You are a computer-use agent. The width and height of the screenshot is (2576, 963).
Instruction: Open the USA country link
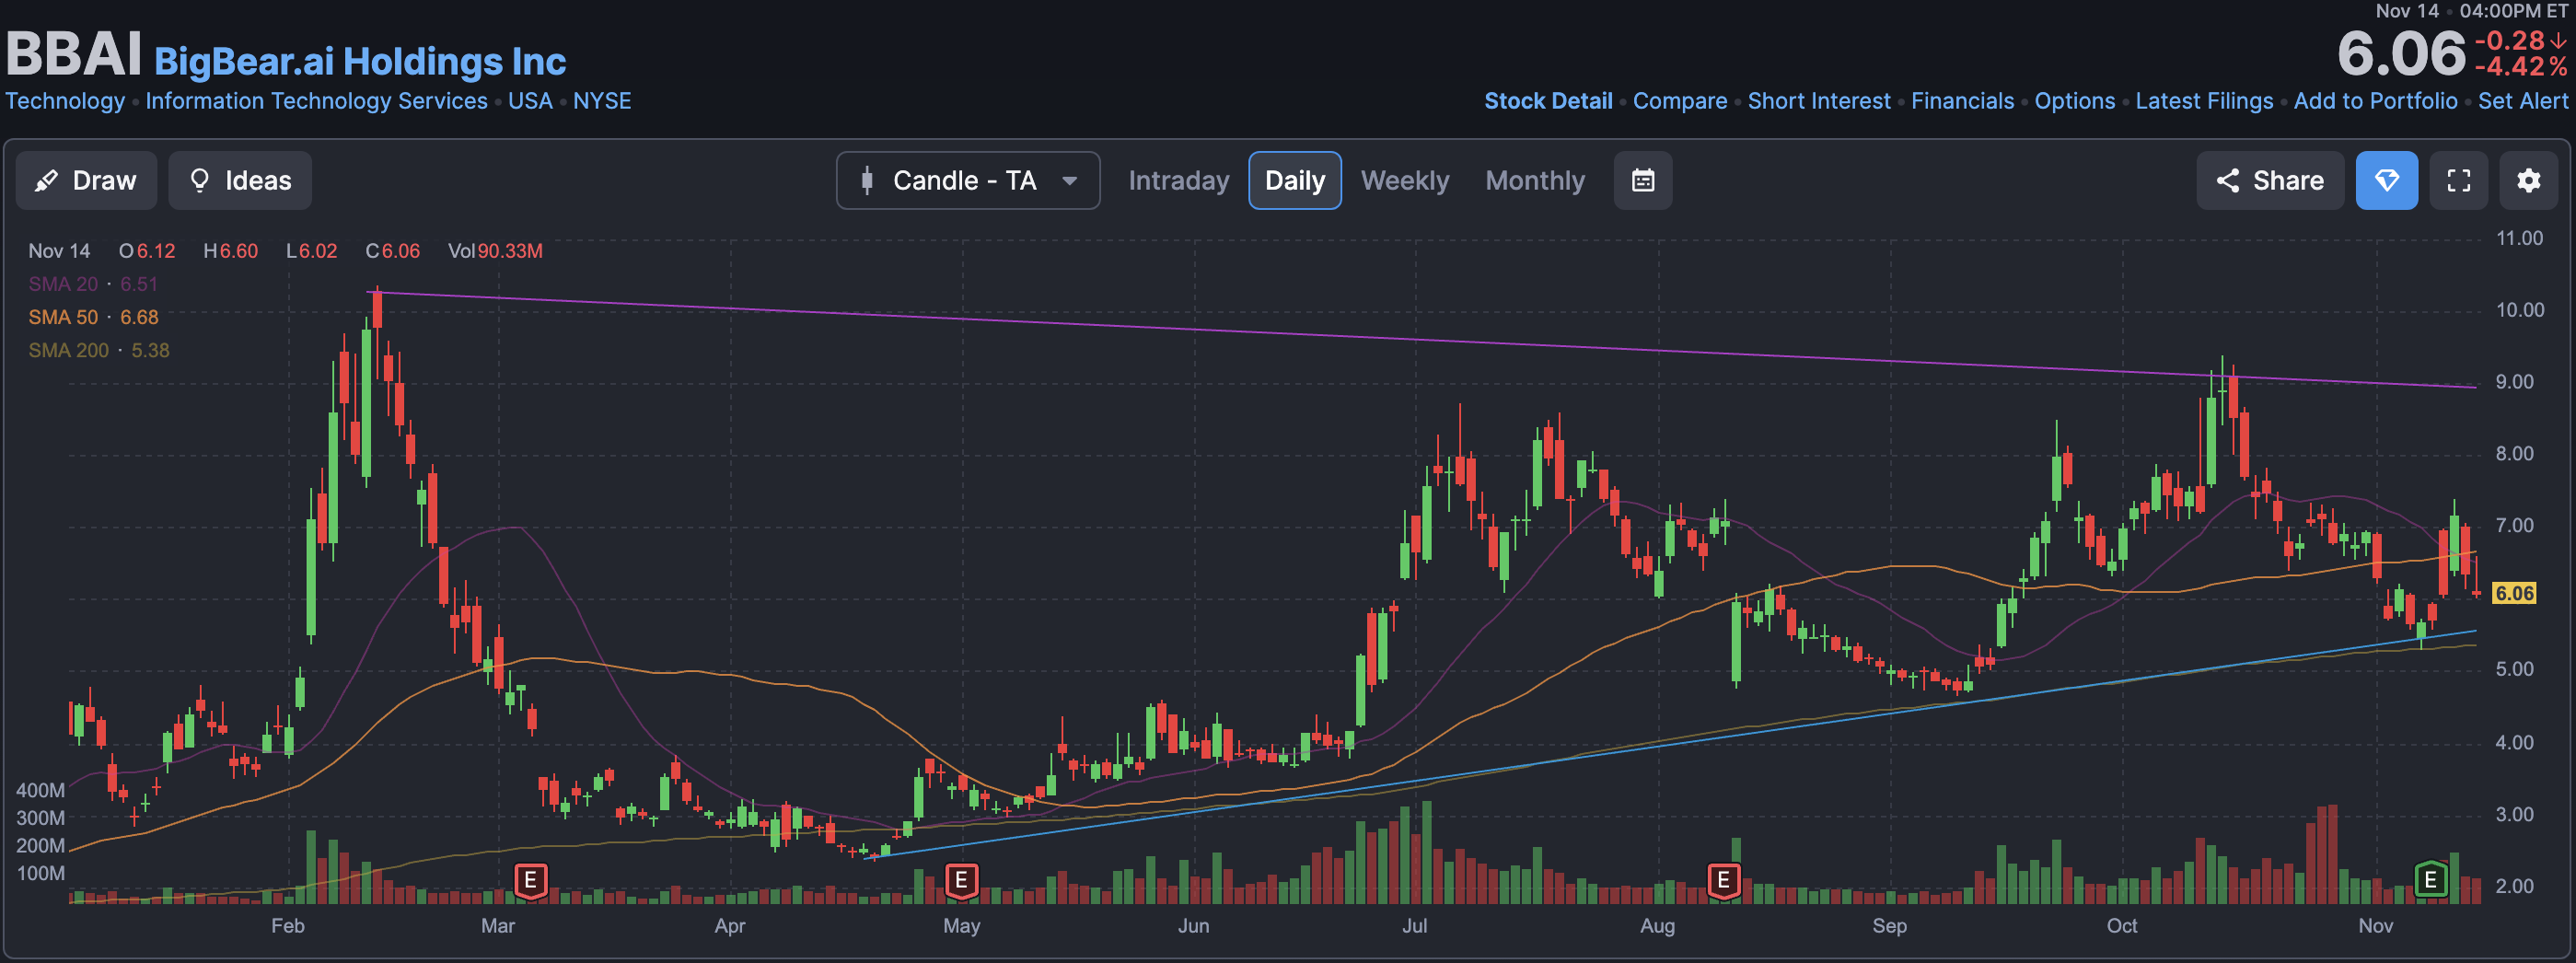530,101
